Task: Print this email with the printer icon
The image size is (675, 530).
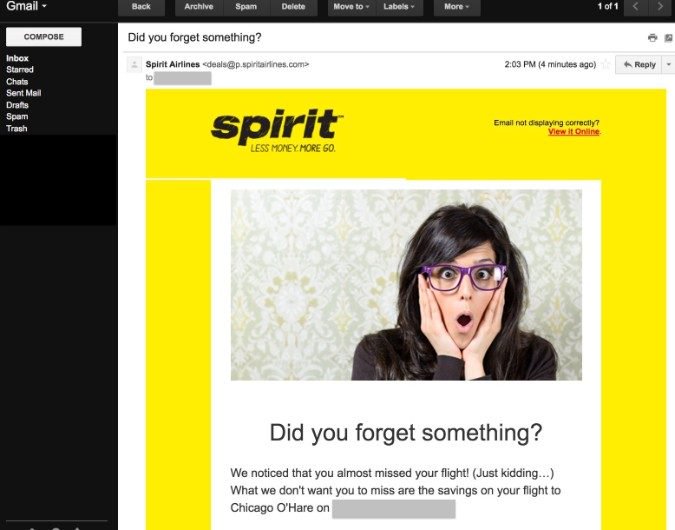Action: 652,38
